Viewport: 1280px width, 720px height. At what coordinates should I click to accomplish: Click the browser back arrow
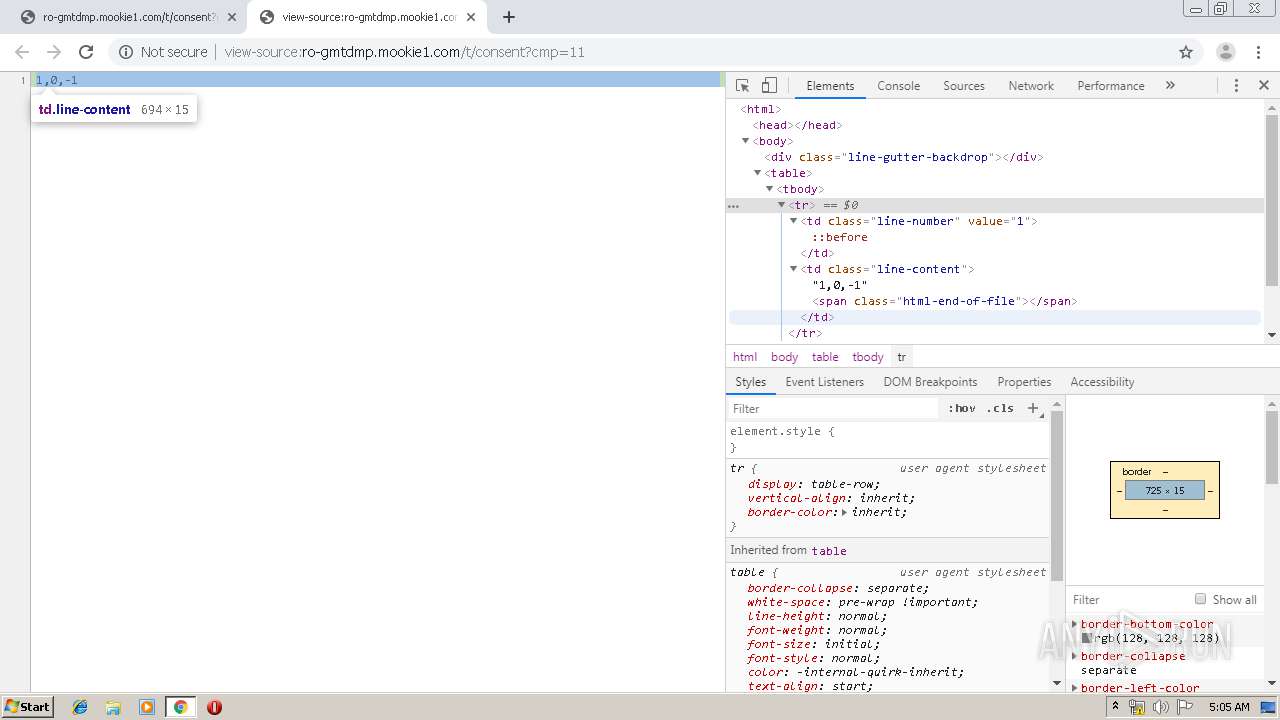(x=22, y=52)
